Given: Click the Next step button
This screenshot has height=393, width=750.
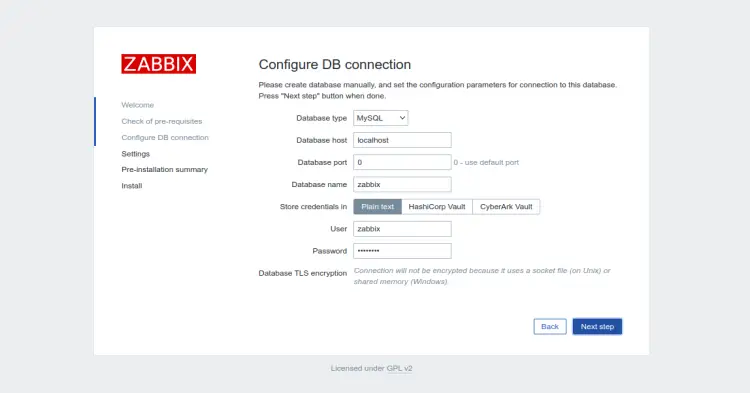Looking at the screenshot, I should click(x=597, y=327).
